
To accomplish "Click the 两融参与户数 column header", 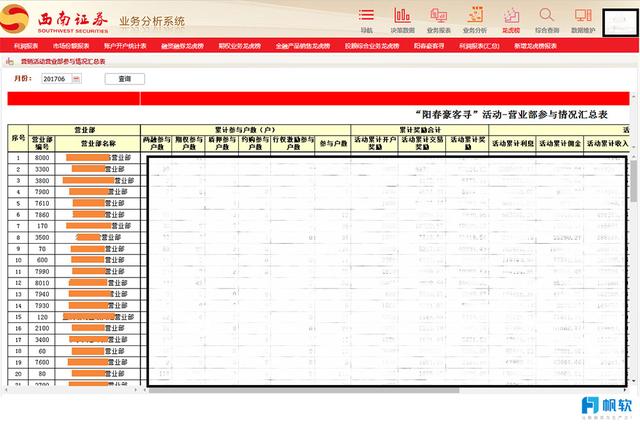I will [x=157, y=144].
